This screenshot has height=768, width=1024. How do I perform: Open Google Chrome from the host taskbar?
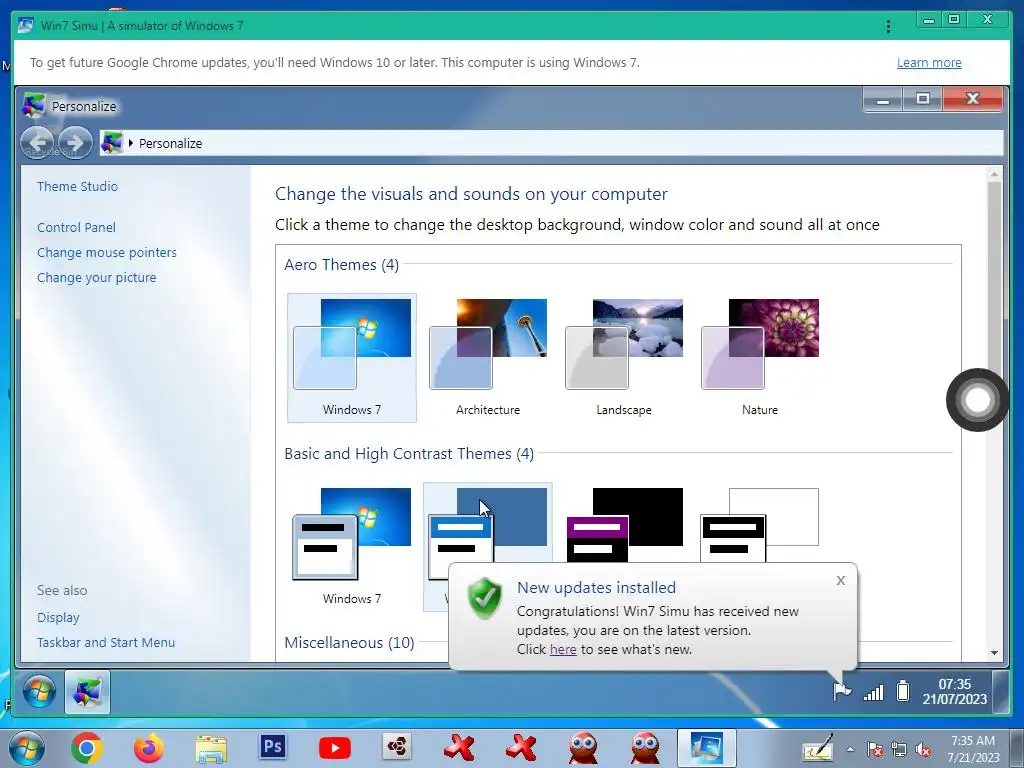[88, 748]
